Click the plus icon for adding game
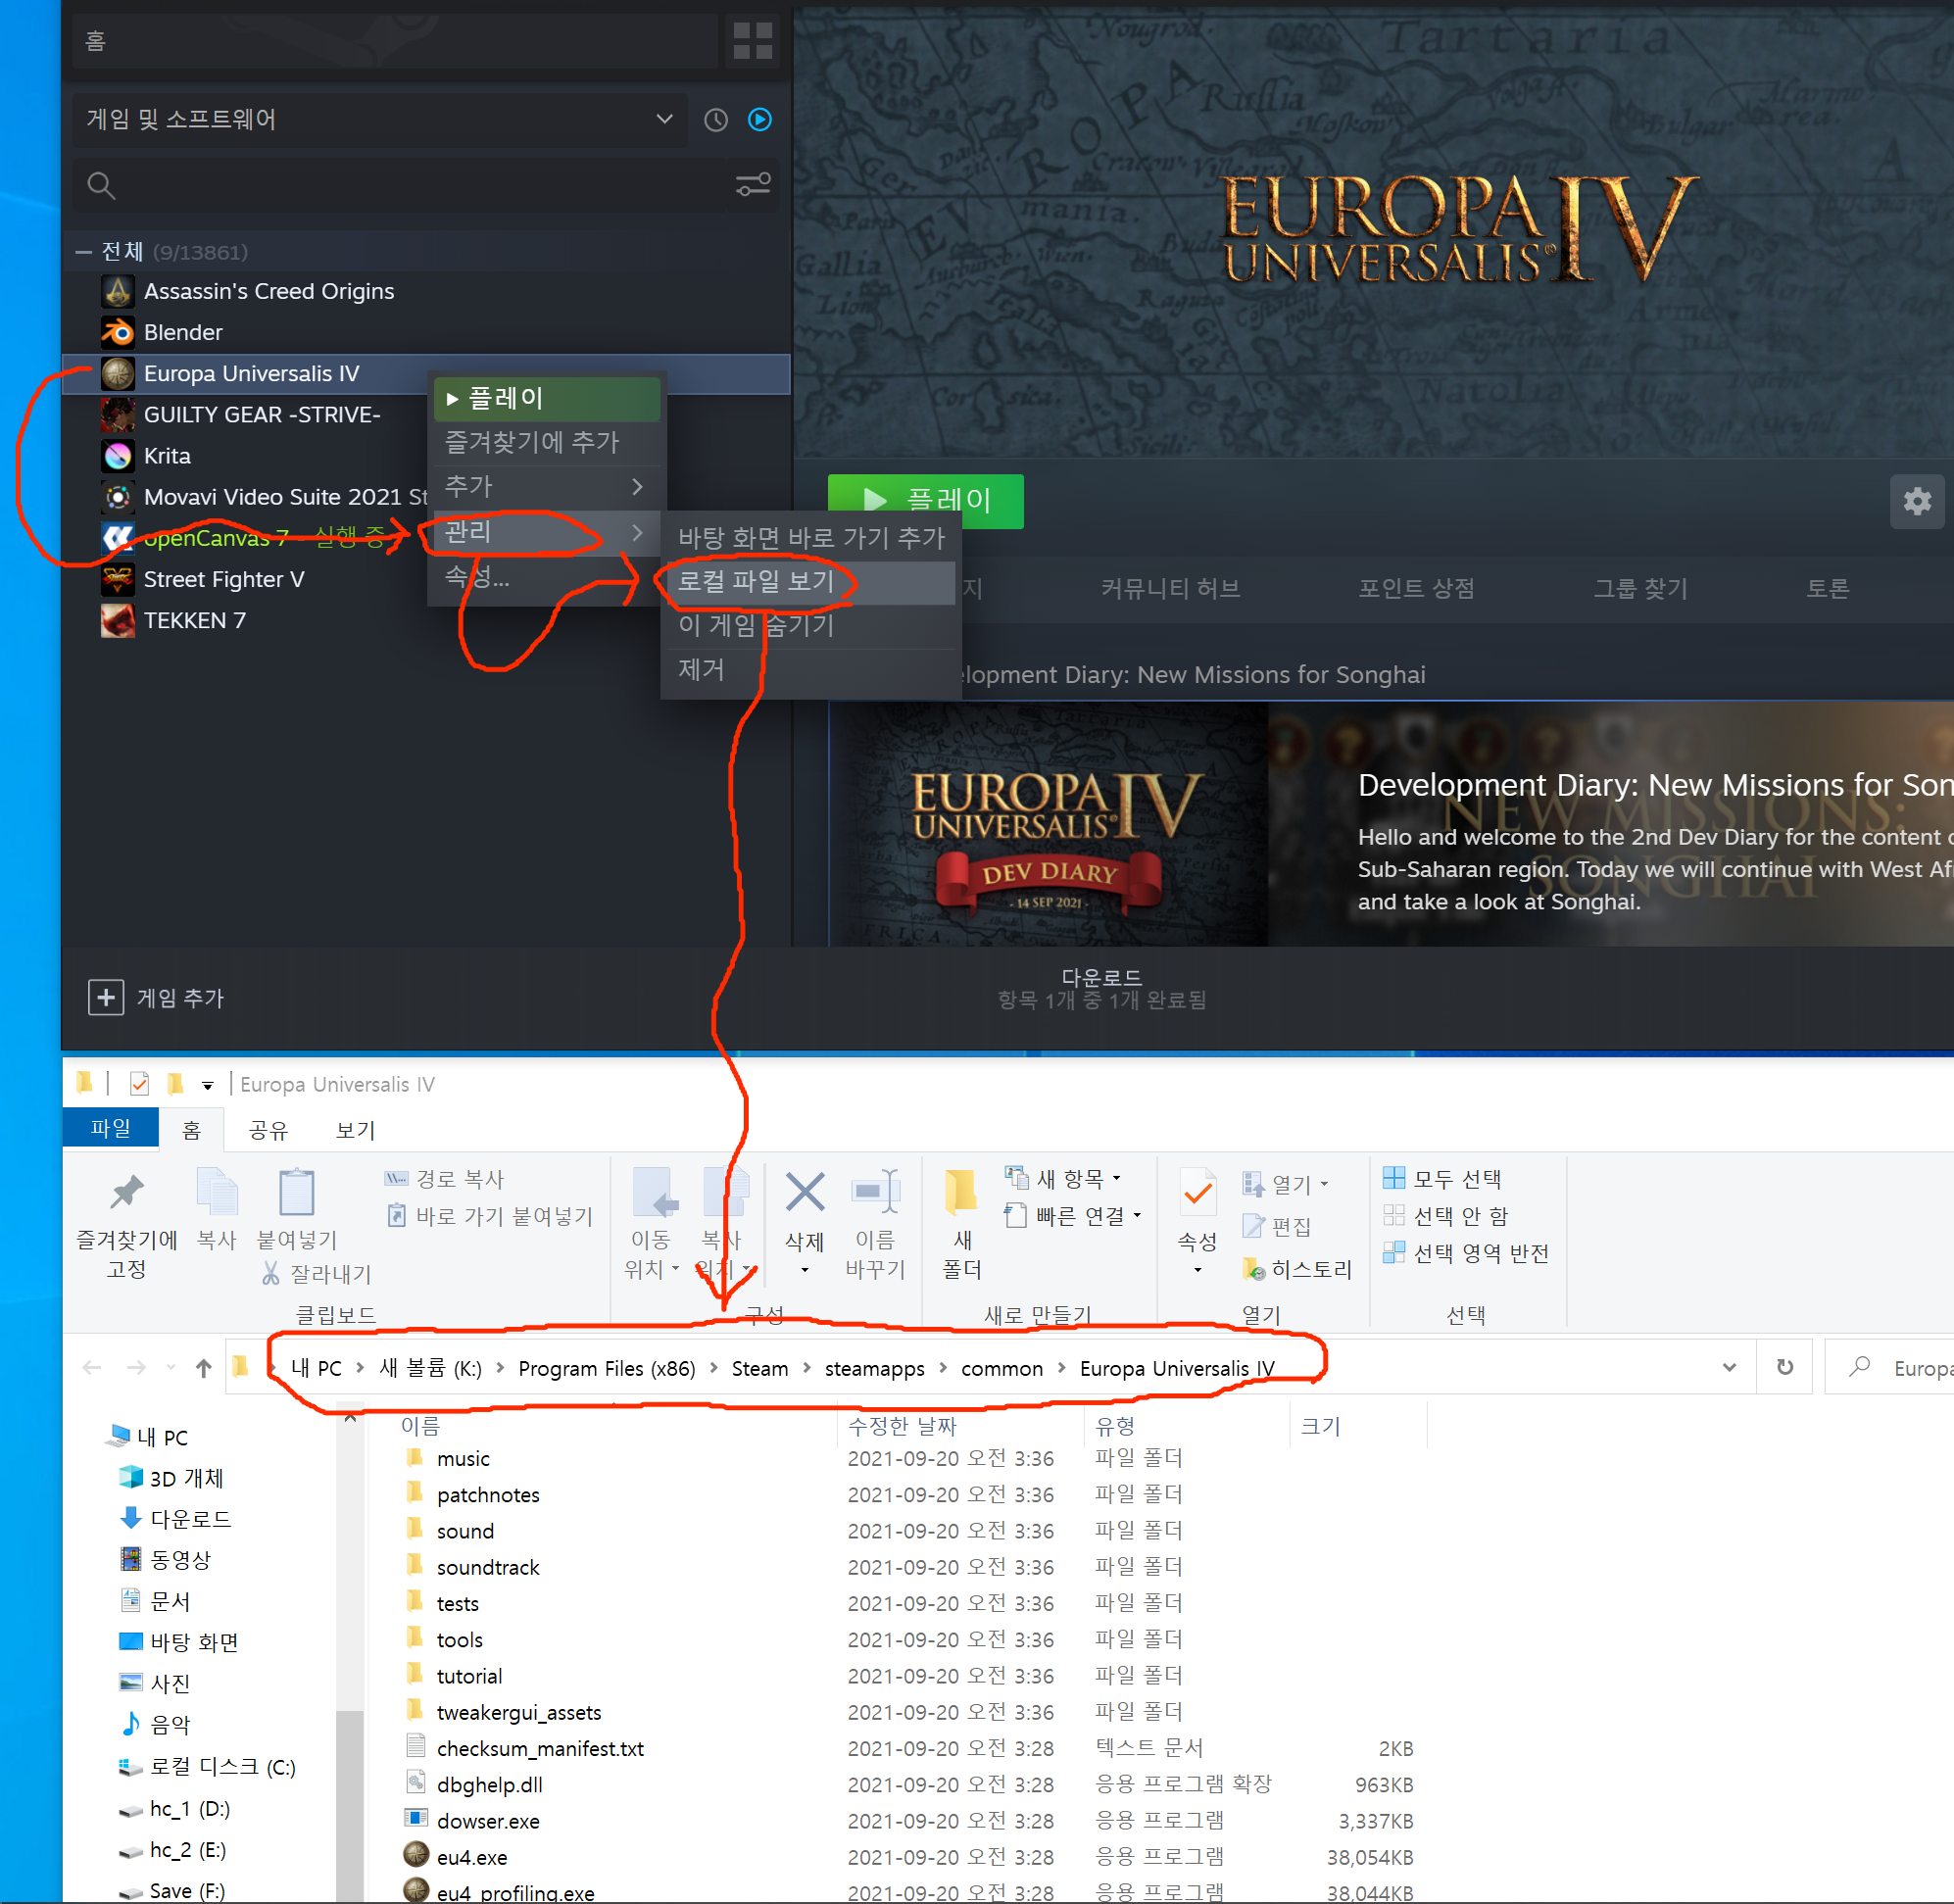The image size is (1954, 1904). (106, 997)
